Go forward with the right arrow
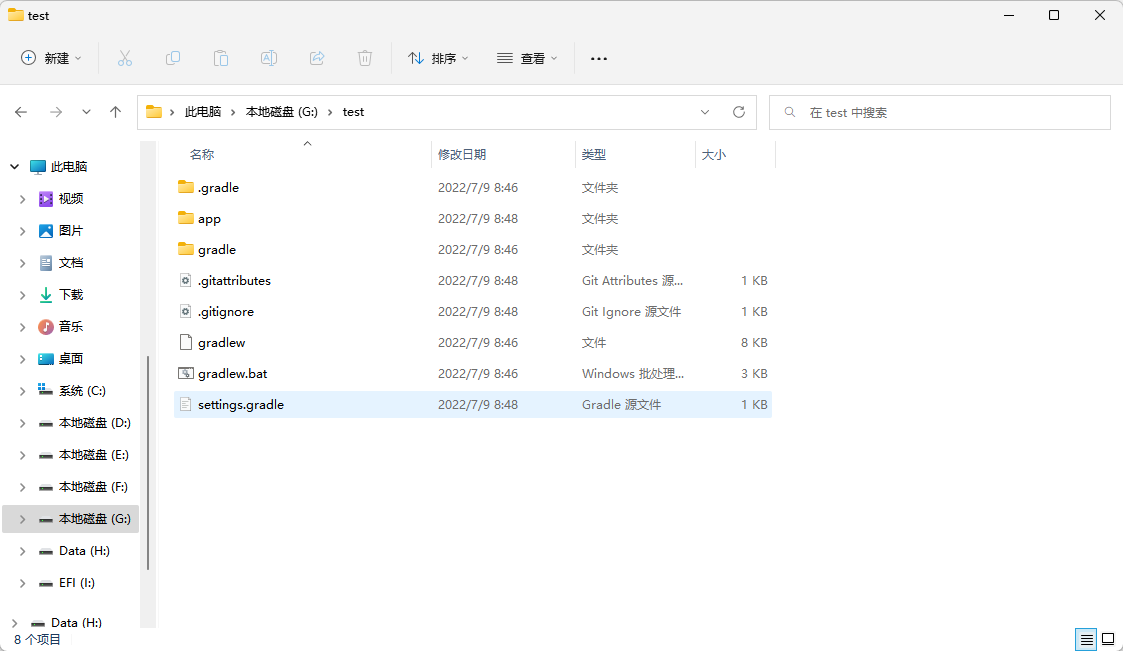 [56, 112]
